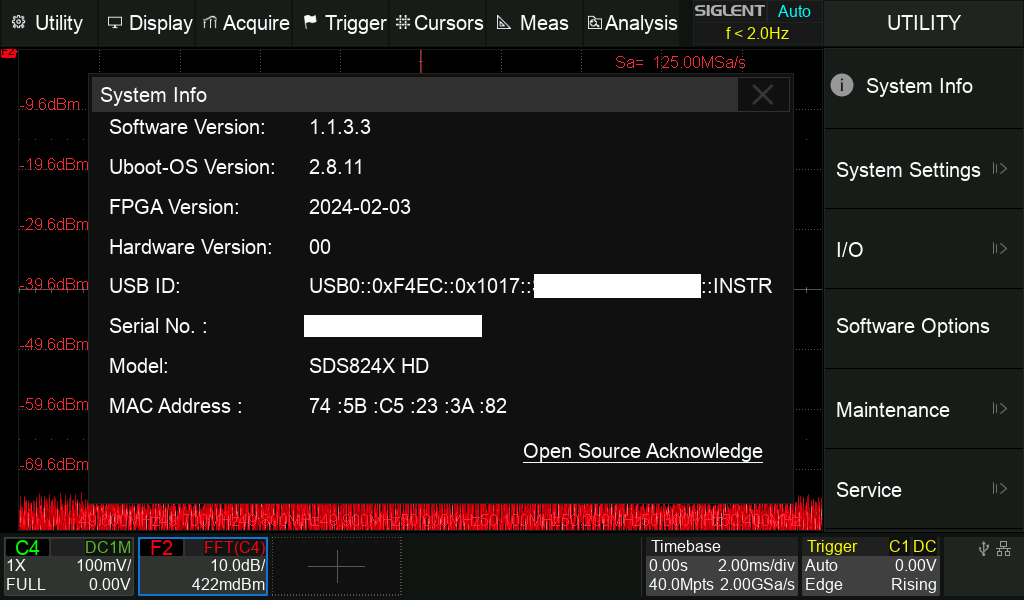Click the USB ID string
The height and width of the screenshot is (600, 1024).
coord(541,286)
